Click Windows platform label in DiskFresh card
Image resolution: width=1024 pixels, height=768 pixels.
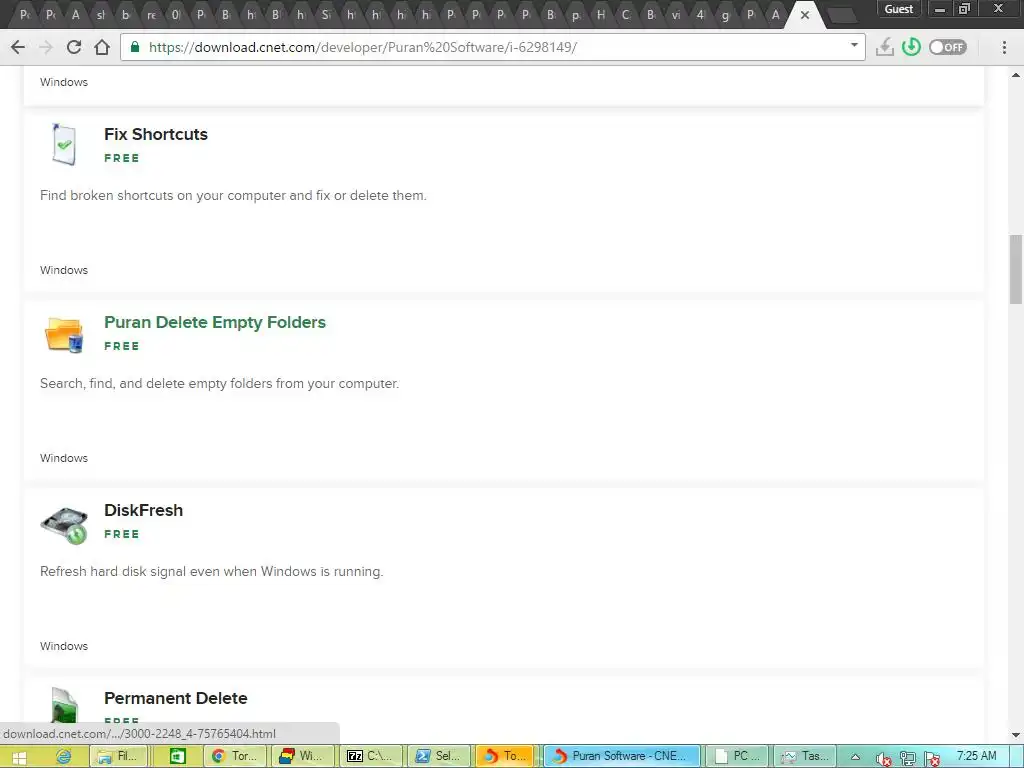(x=64, y=647)
